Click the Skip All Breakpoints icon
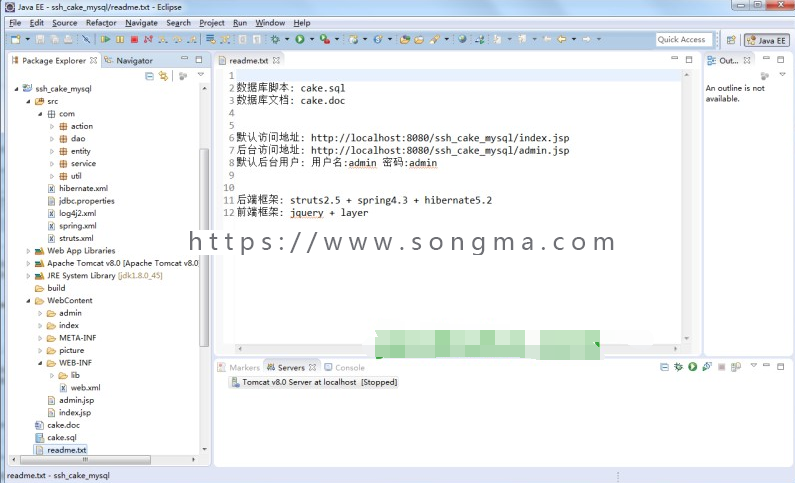 (x=86, y=40)
